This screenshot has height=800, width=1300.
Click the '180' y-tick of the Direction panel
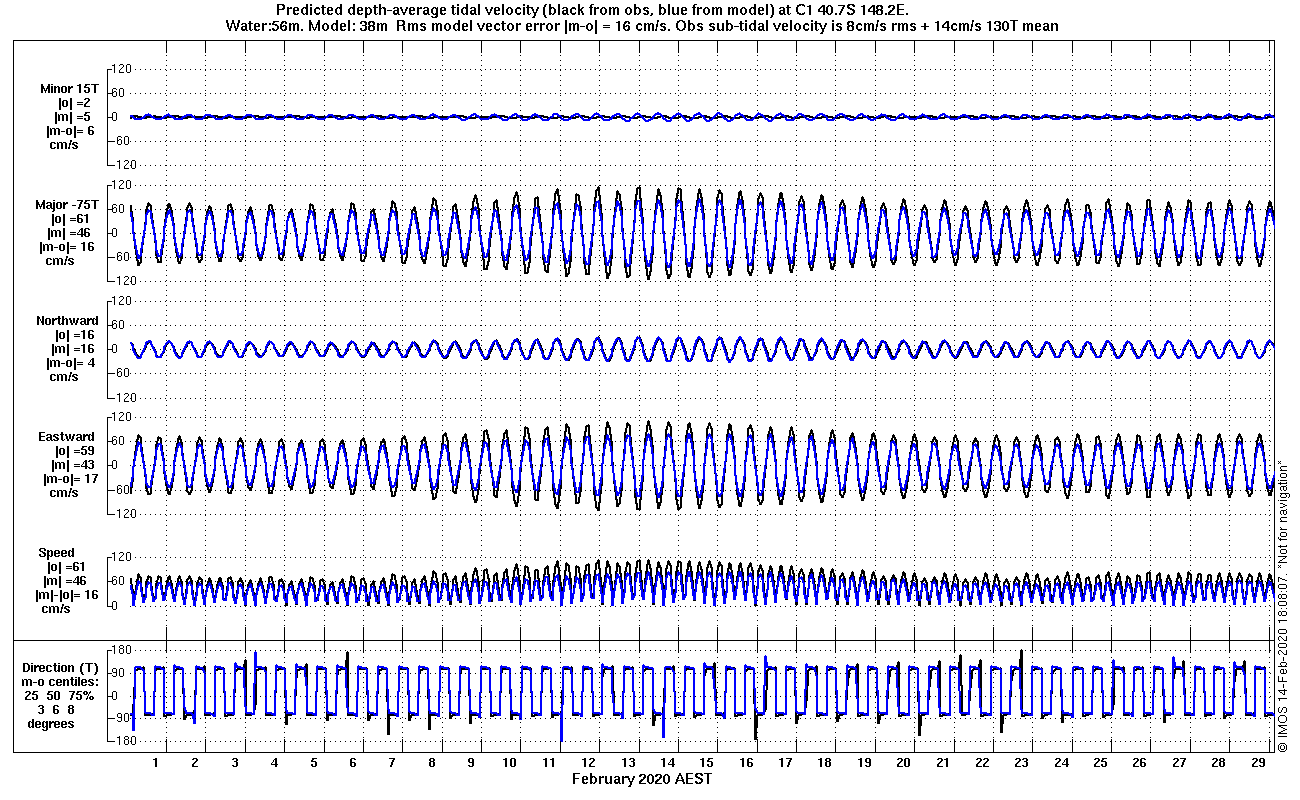(124, 651)
